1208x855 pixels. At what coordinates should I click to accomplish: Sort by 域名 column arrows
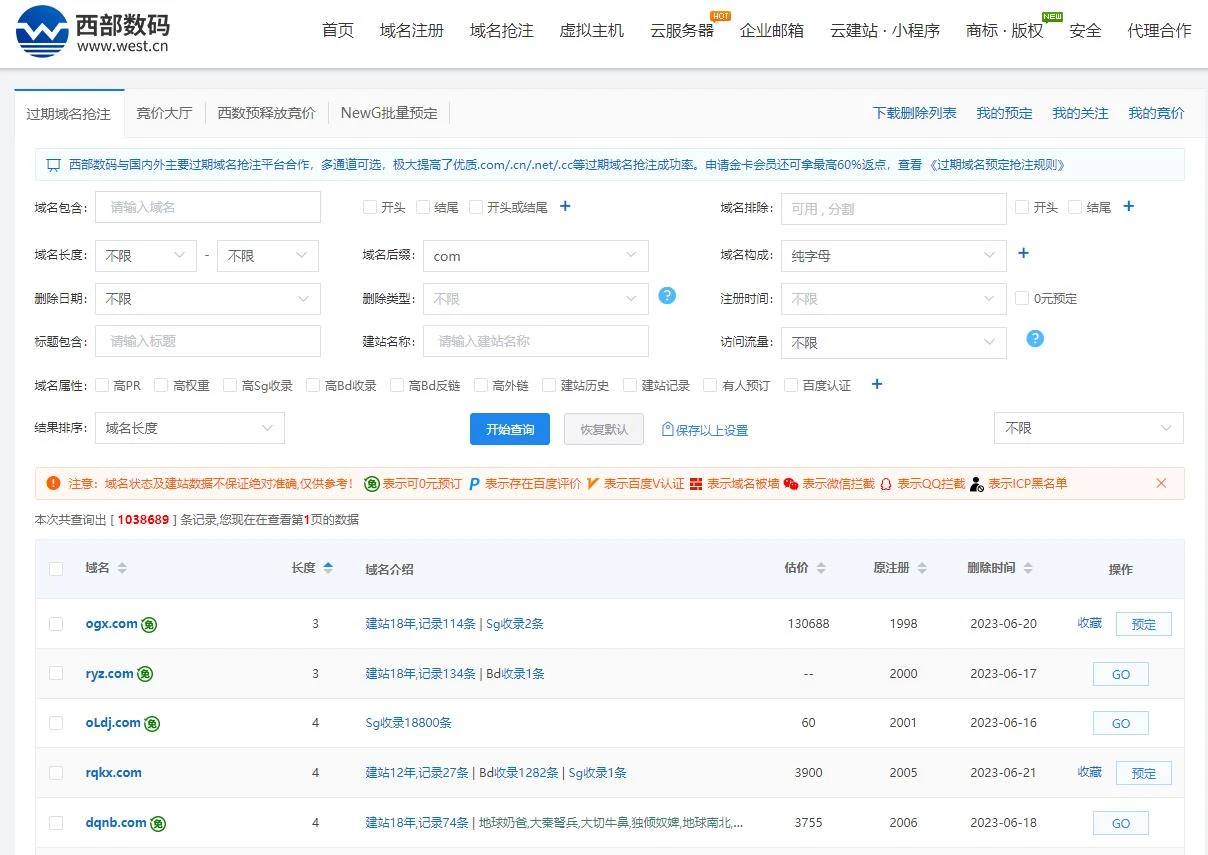click(122, 568)
